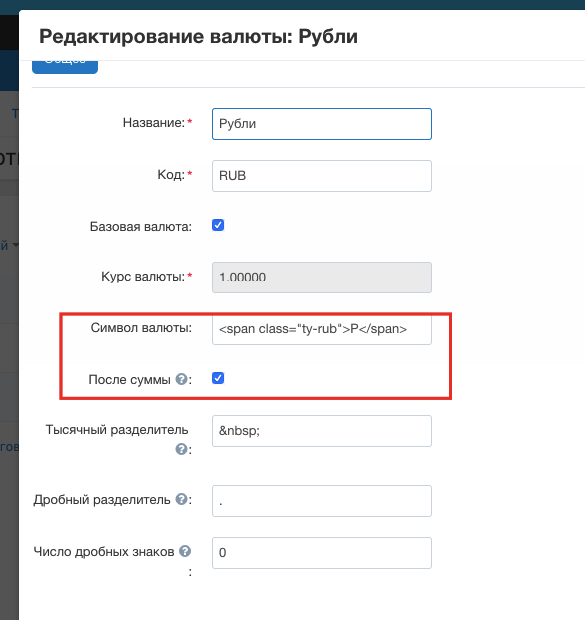Open the partially hidden link at left edge
This screenshot has height=620, width=585.
pos(9,447)
